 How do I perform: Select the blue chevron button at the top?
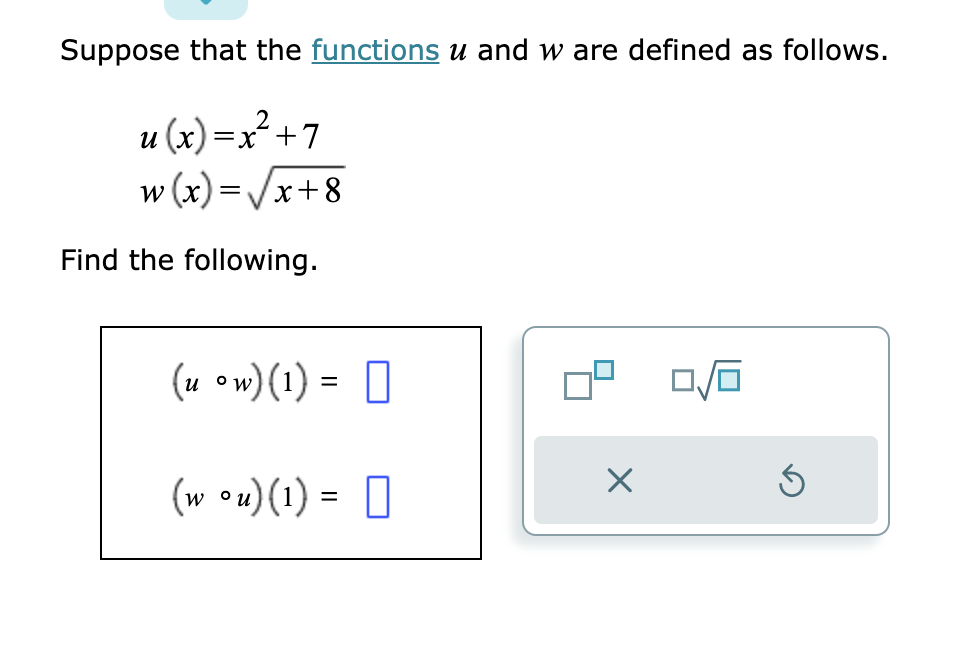coord(205,8)
